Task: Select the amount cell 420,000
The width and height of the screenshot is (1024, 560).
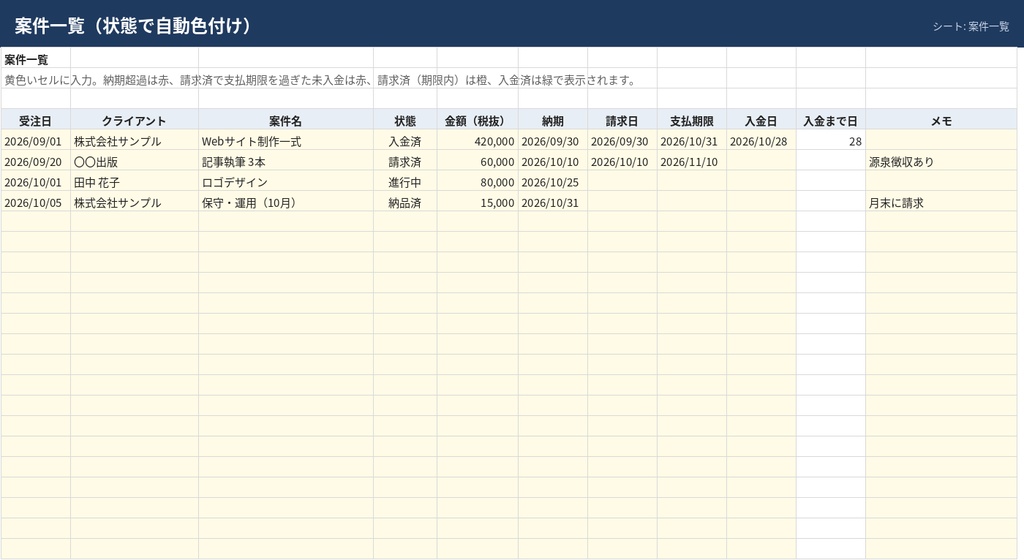Action: coord(477,141)
